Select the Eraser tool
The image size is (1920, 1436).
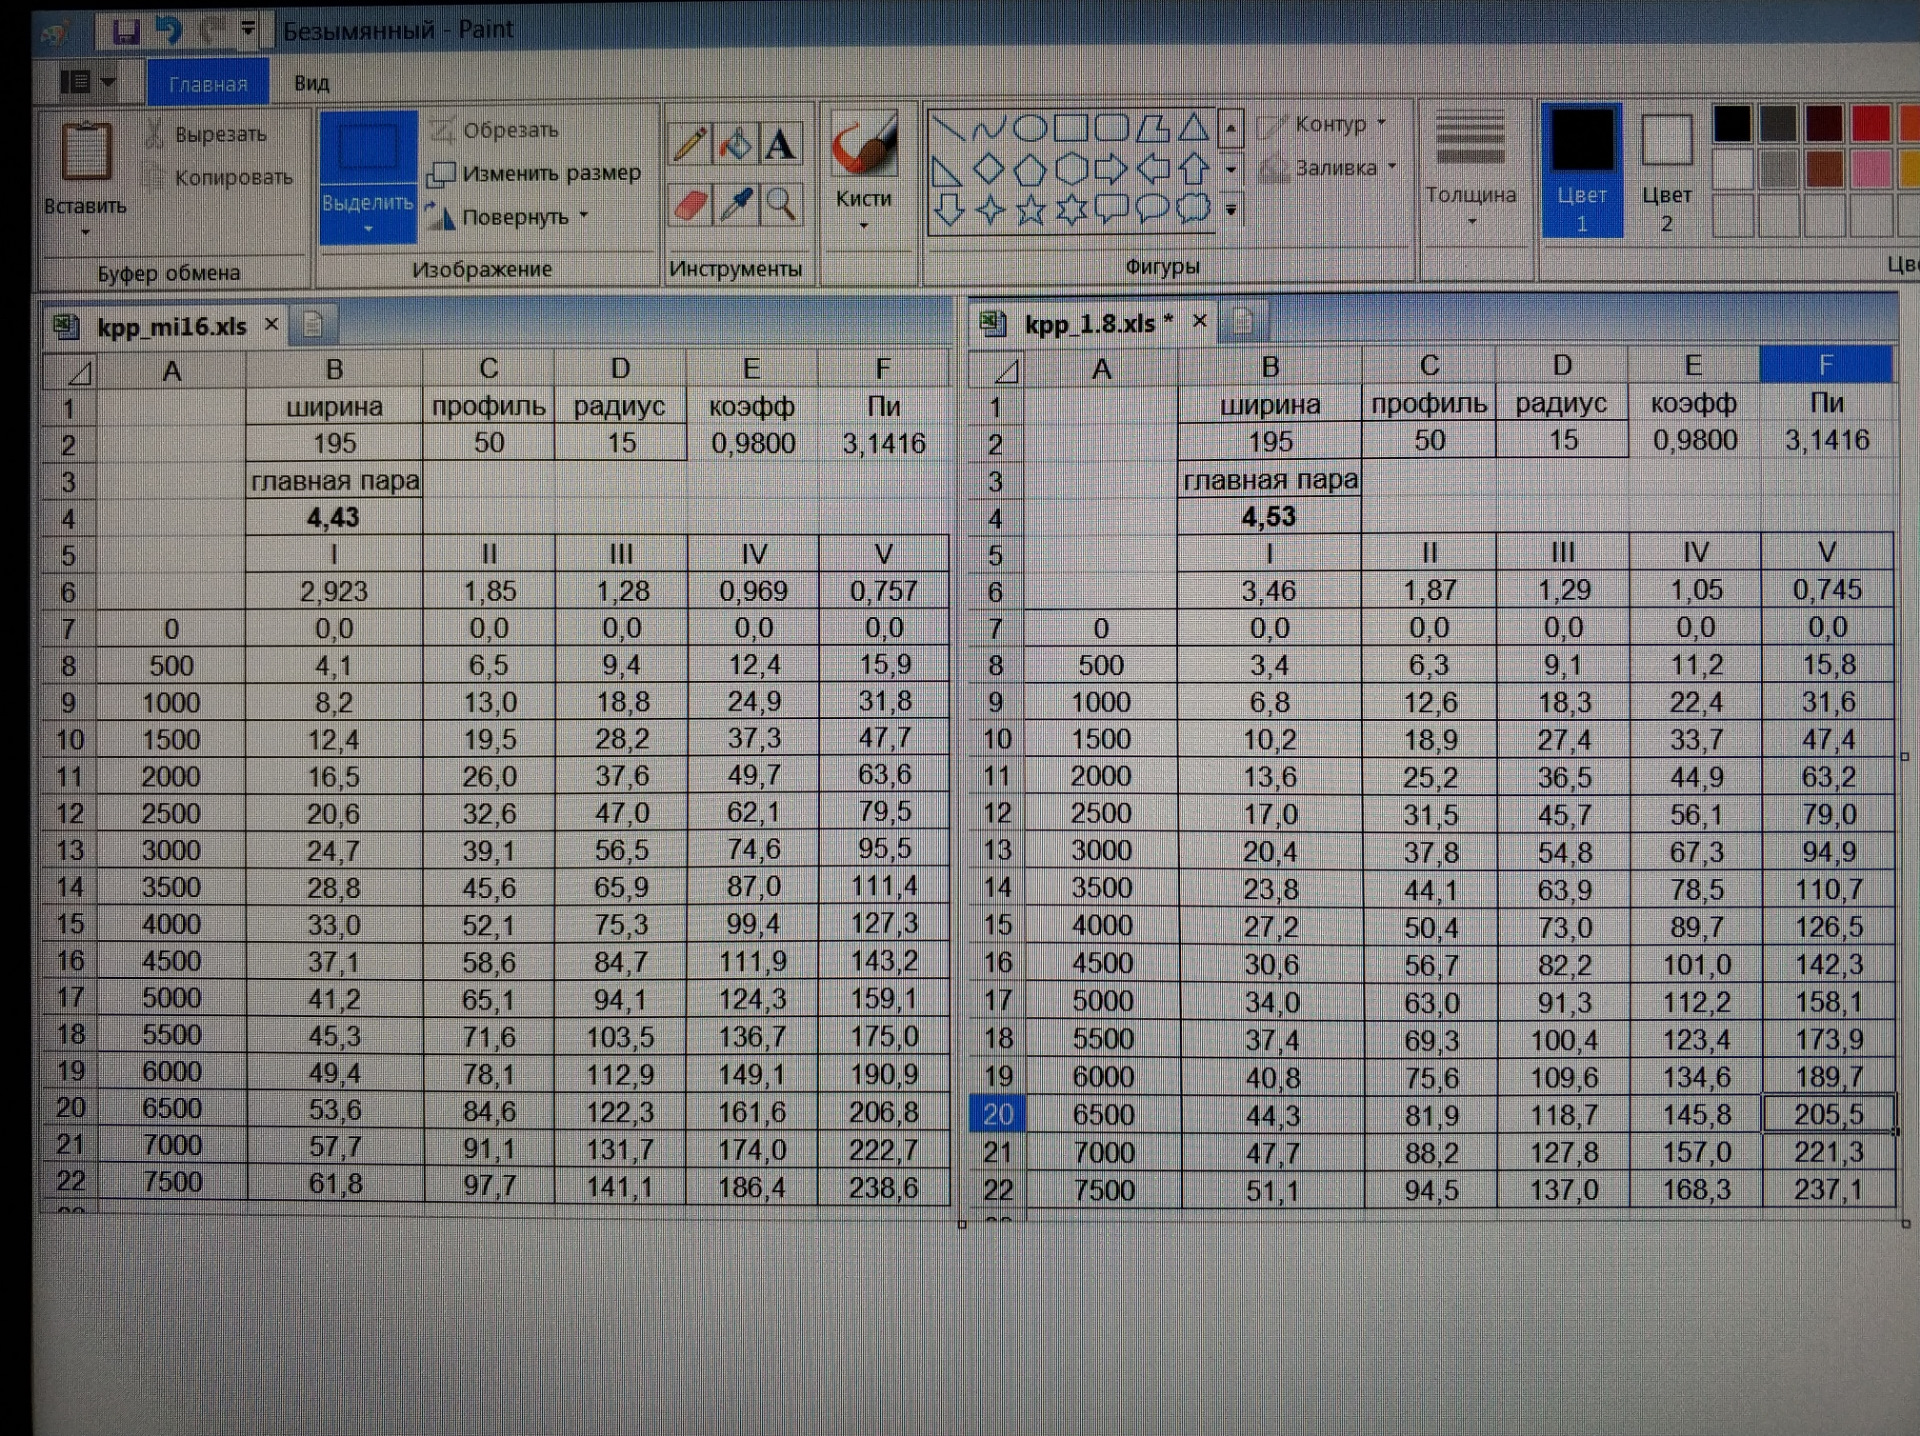tap(690, 206)
